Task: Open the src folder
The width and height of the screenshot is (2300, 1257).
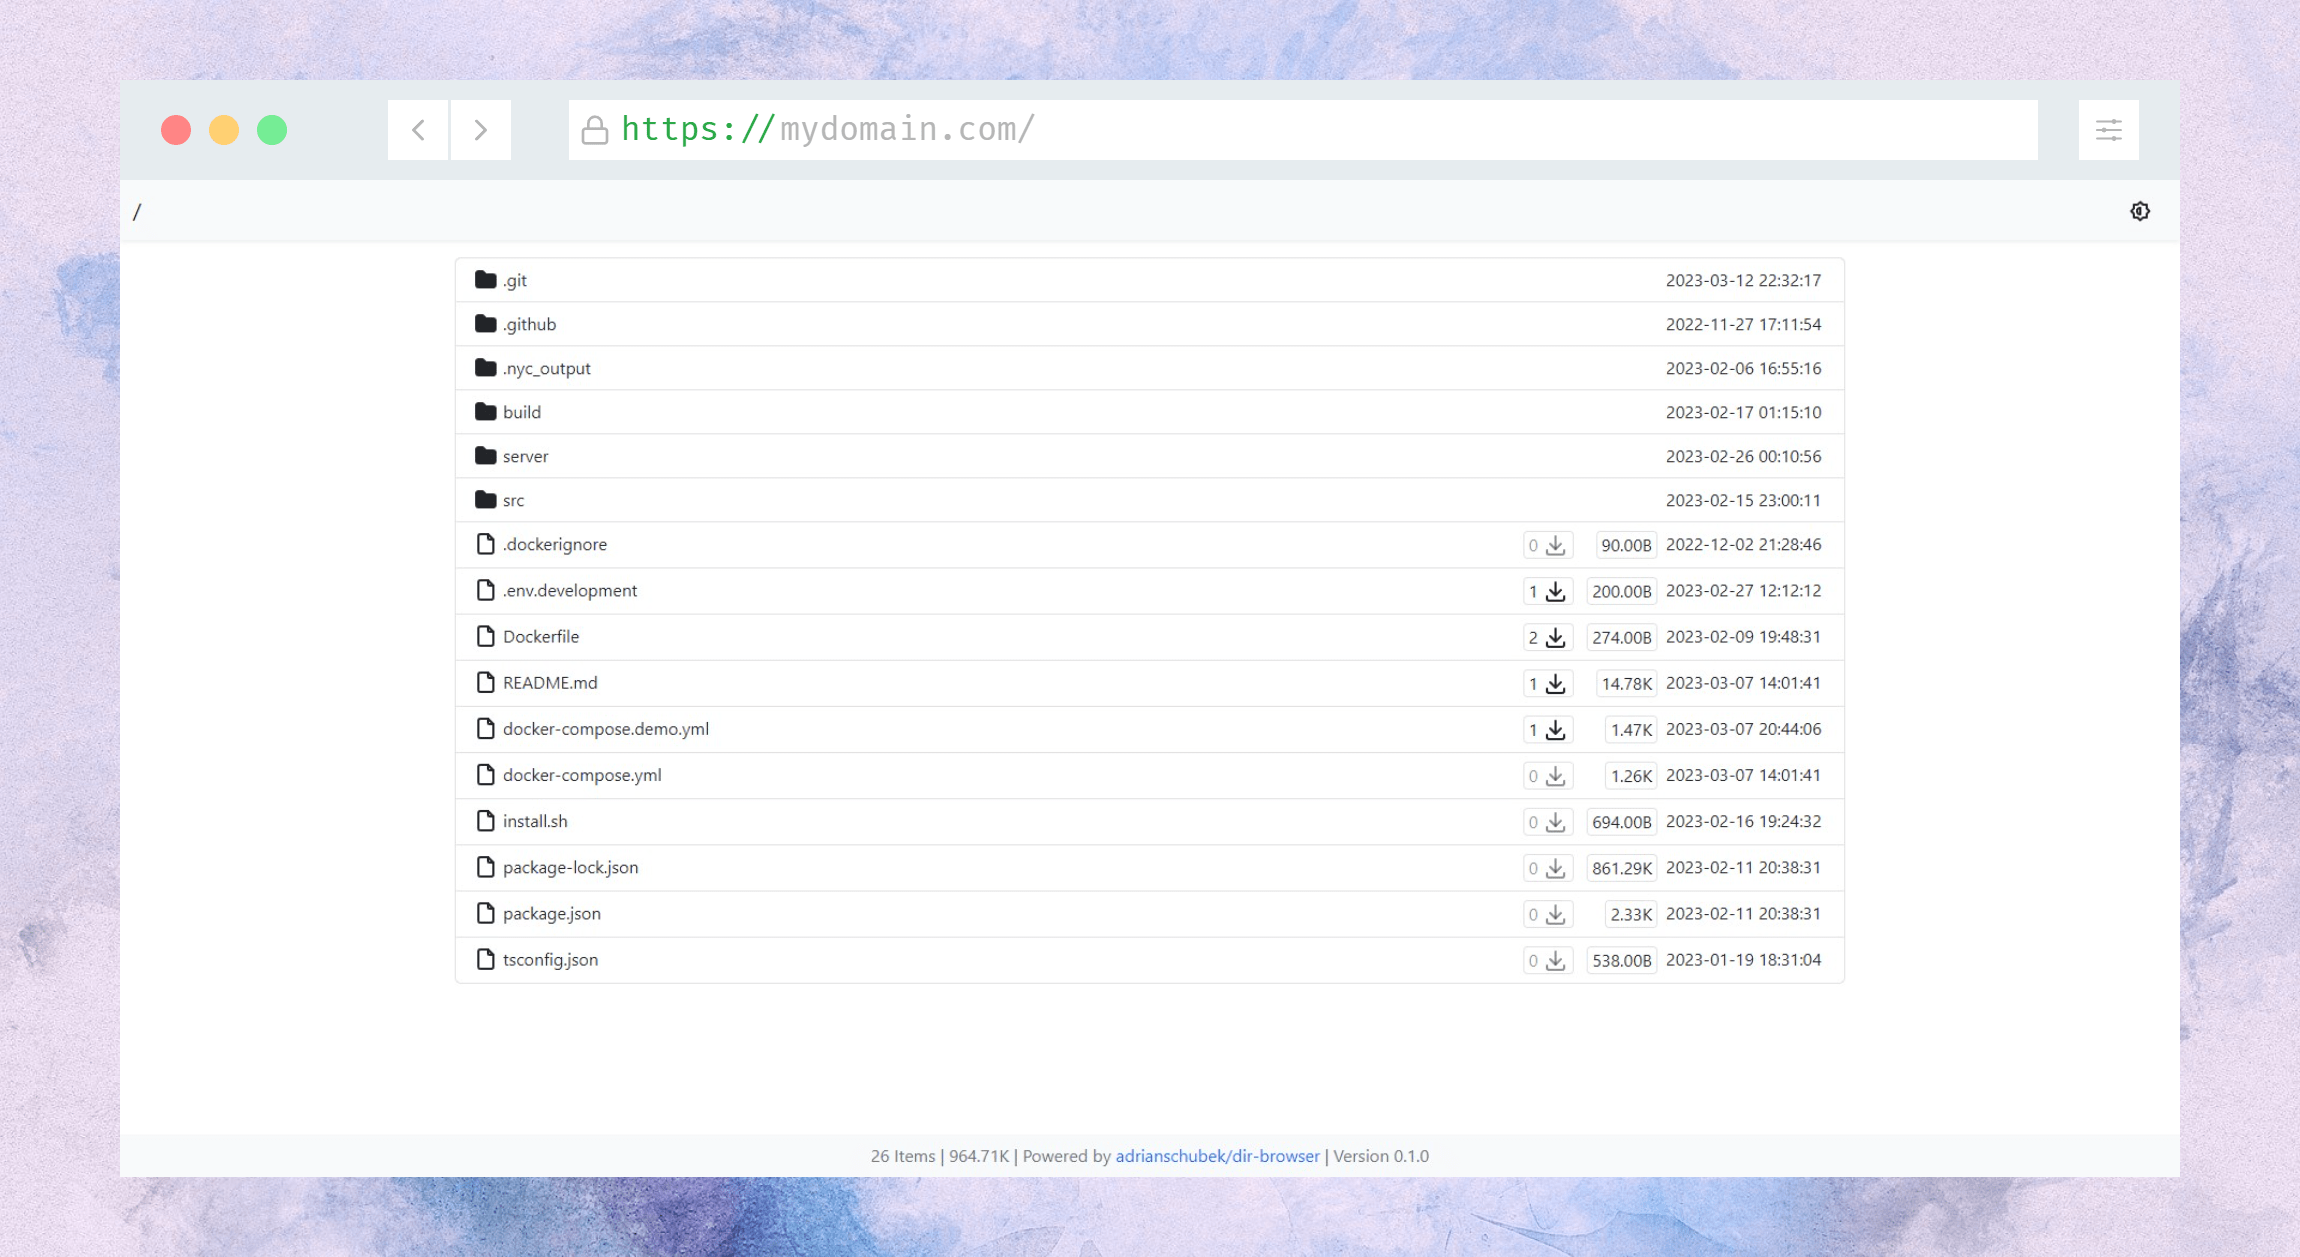Action: pyautogui.click(x=514, y=498)
